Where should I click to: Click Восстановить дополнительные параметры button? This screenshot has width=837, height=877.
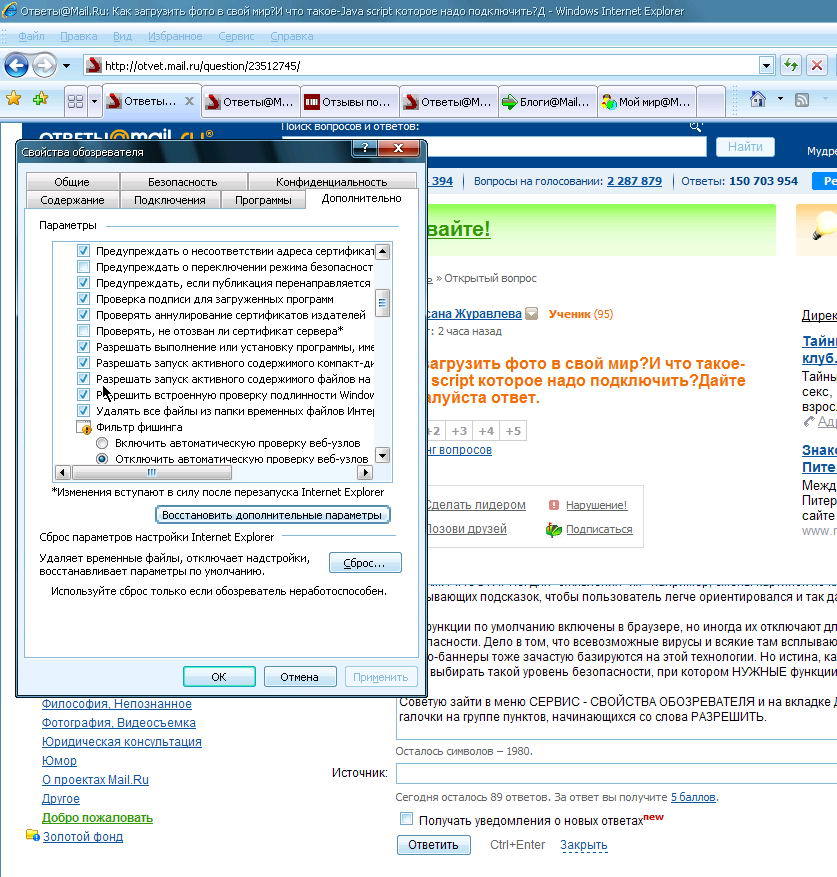(272, 515)
